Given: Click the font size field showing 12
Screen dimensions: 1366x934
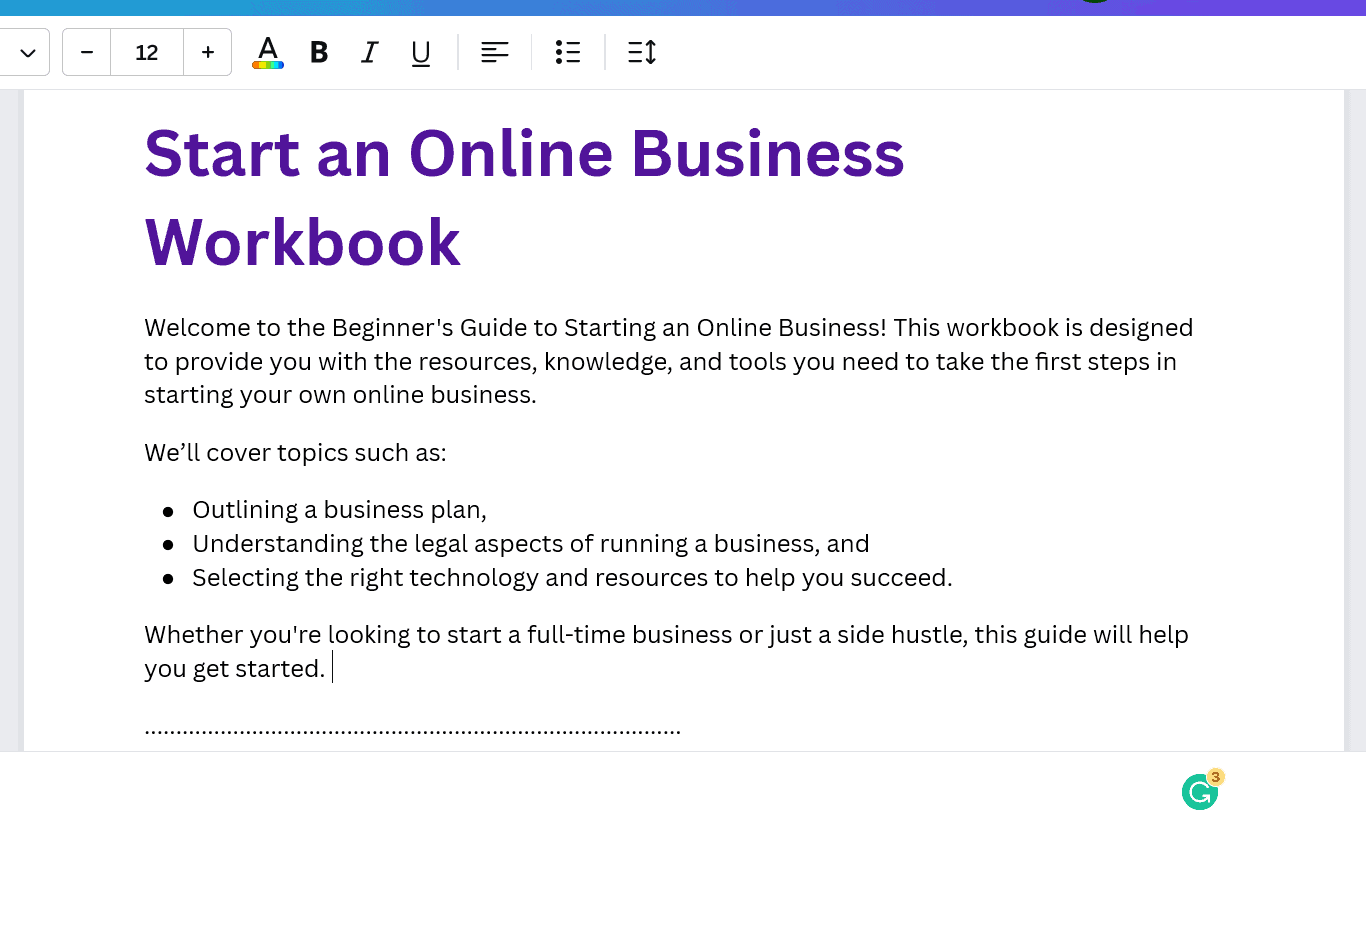Looking at the screenshot, I should (x=147, y=52).
